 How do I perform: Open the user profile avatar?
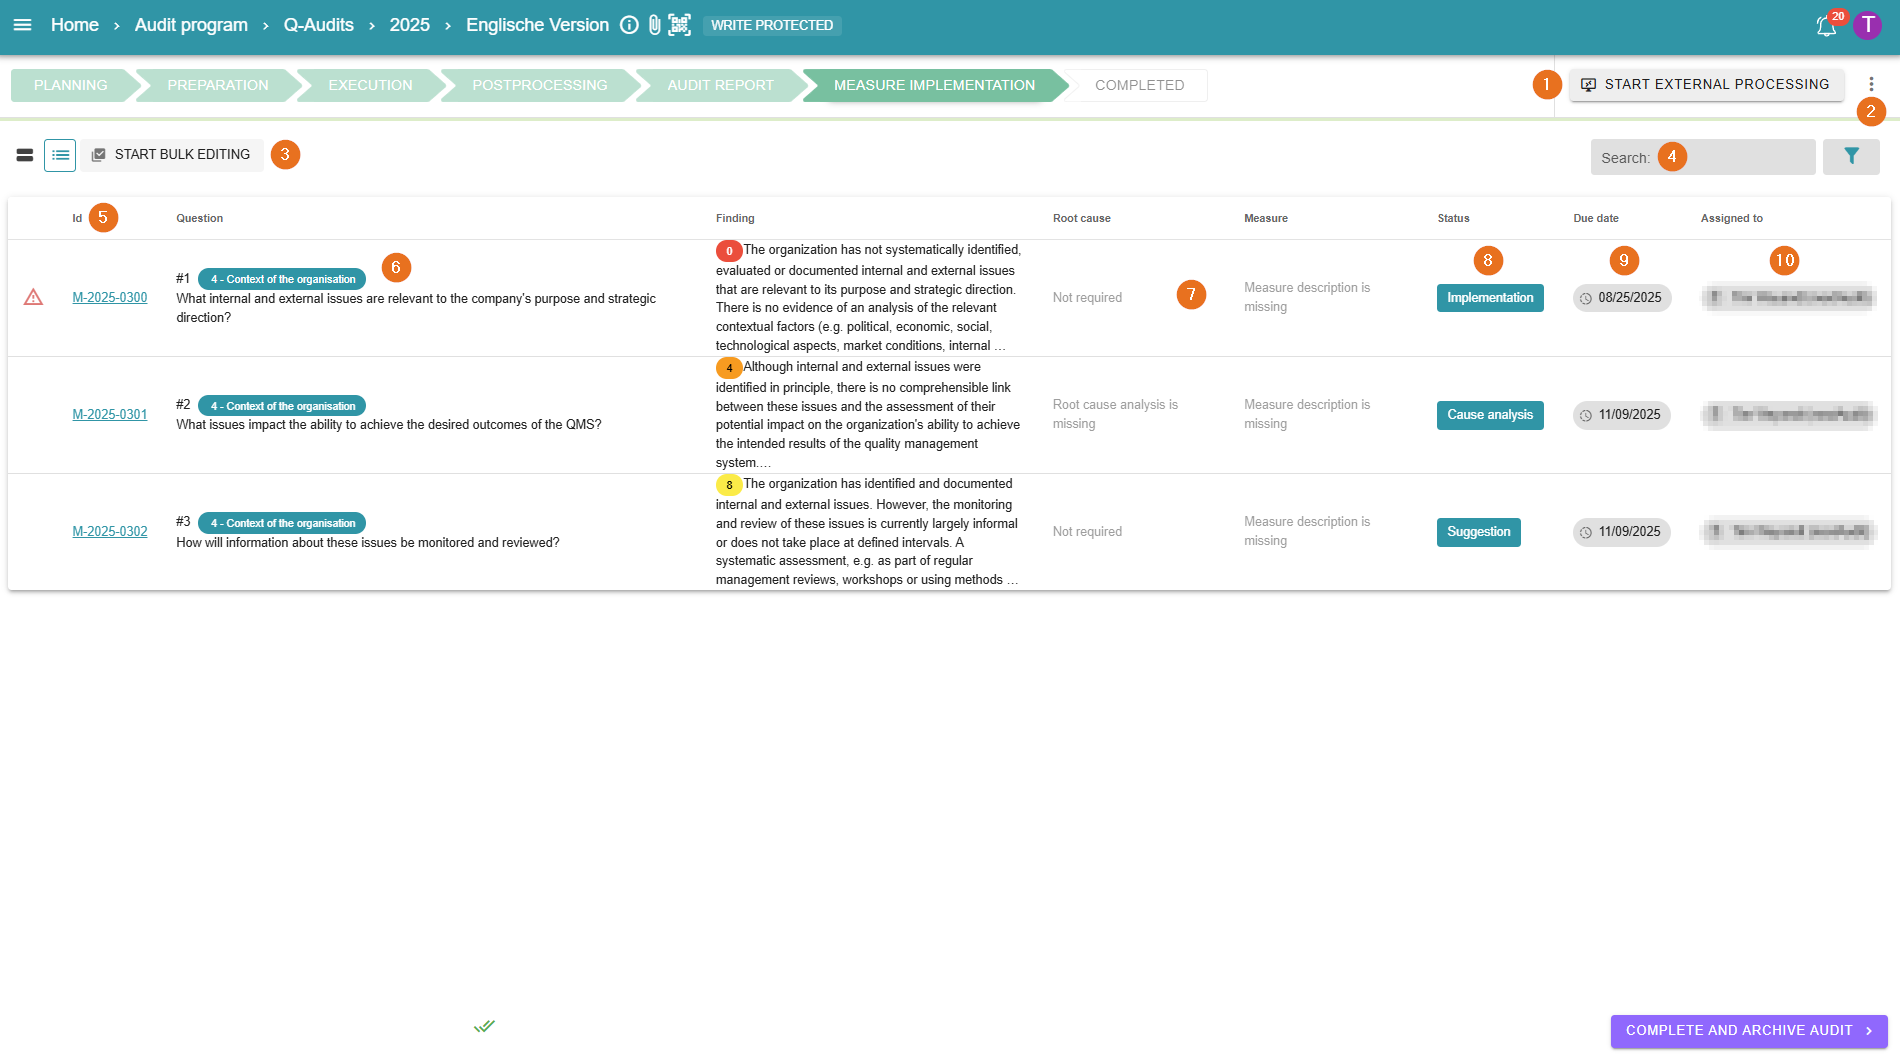[1867, 25]
